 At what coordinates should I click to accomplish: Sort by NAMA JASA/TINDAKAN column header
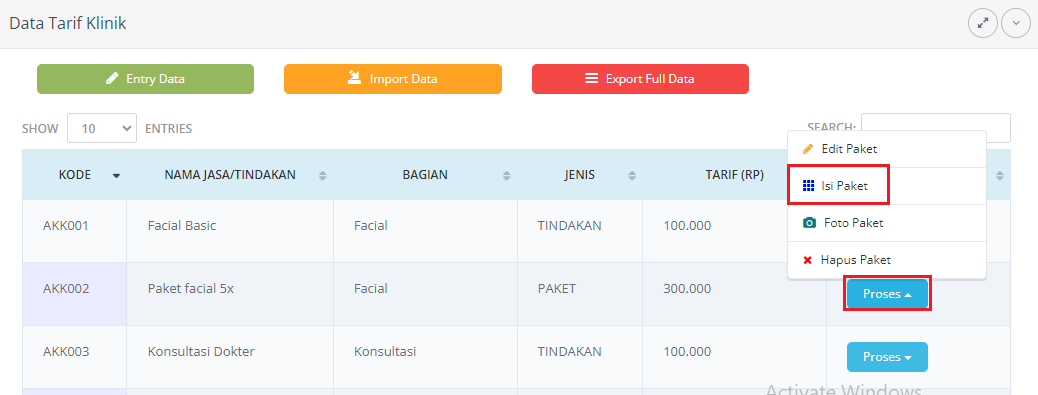click(x=230, y=175)
